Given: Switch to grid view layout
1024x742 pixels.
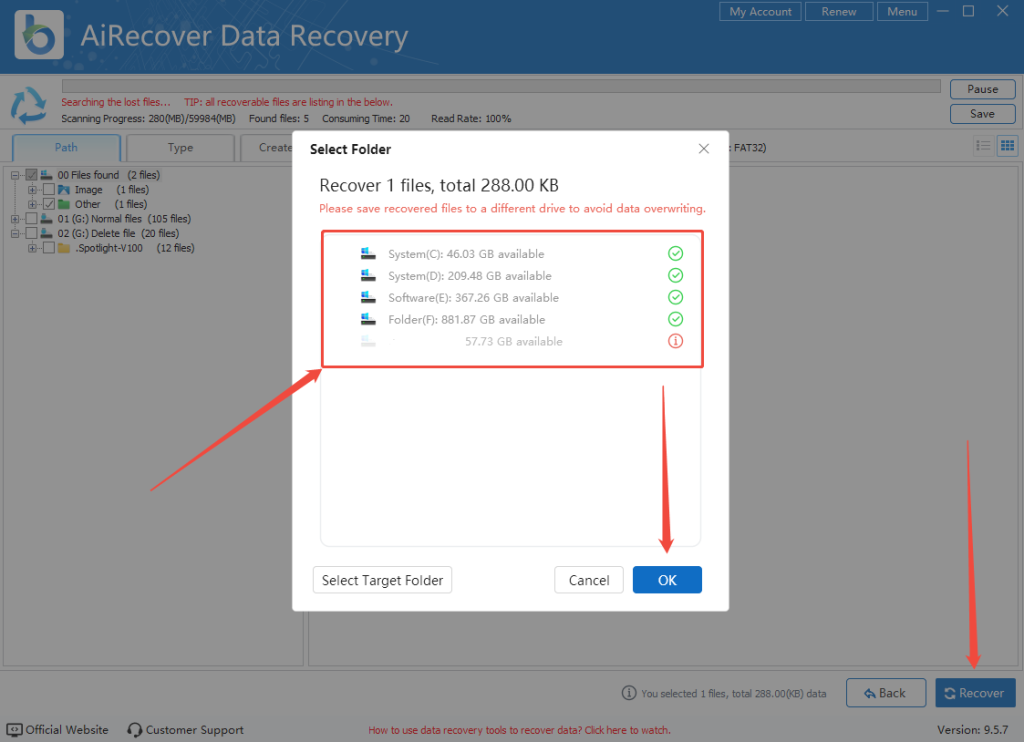Looking at the screenshot, I should tap(1007, 145).
